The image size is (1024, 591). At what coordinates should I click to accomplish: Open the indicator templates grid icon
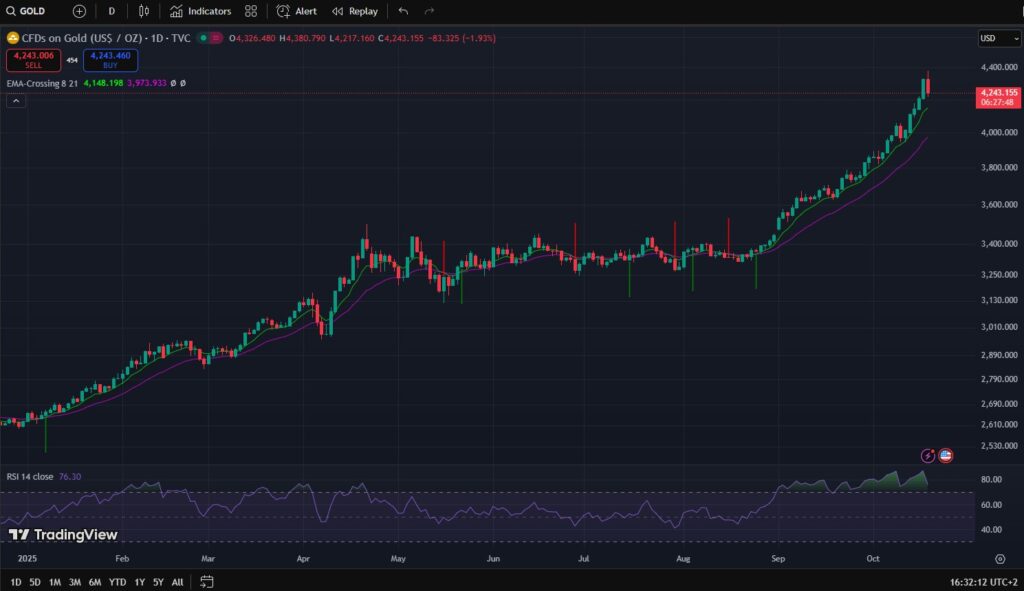click(x=251, y=11)
